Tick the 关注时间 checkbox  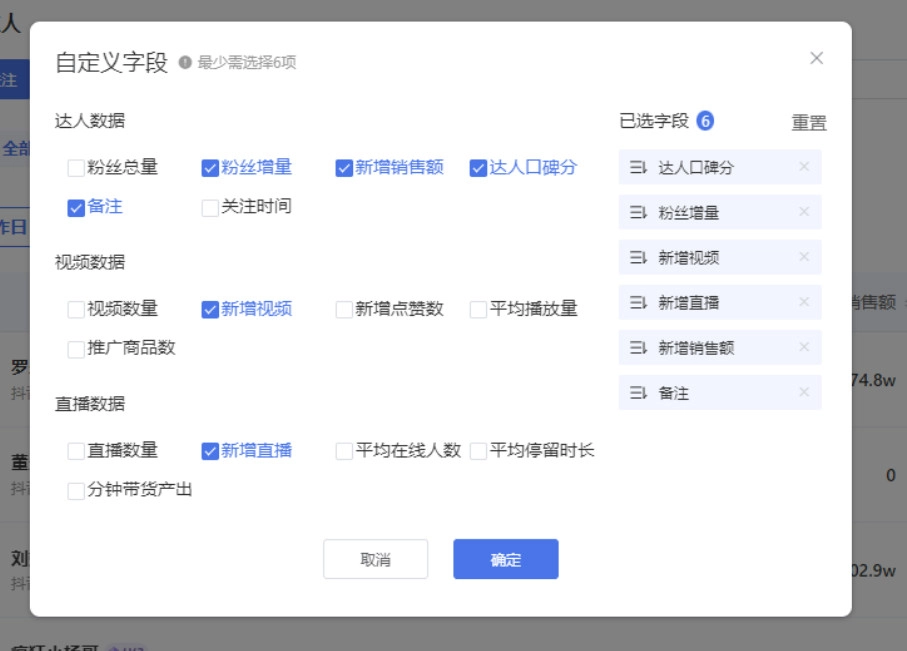[x=210, y=208]
